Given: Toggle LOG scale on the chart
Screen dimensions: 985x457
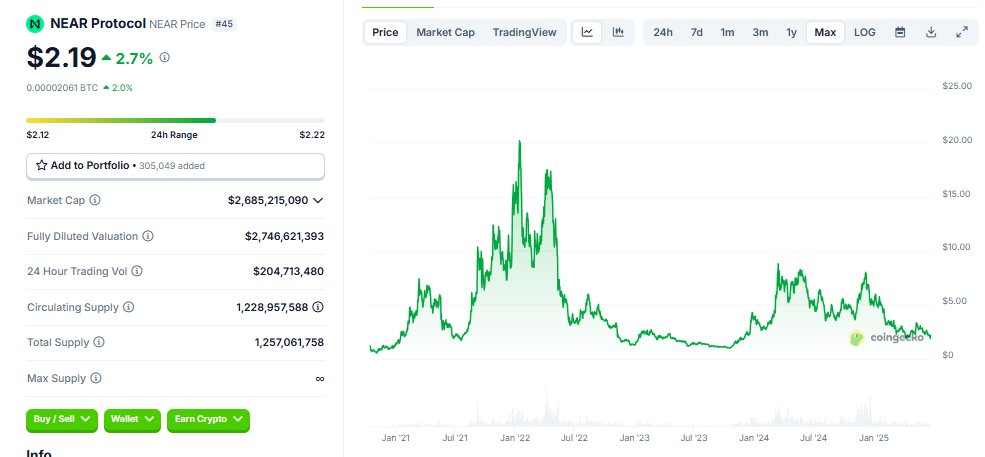Looking at the screenshot, I should click(x=864, y=32).
